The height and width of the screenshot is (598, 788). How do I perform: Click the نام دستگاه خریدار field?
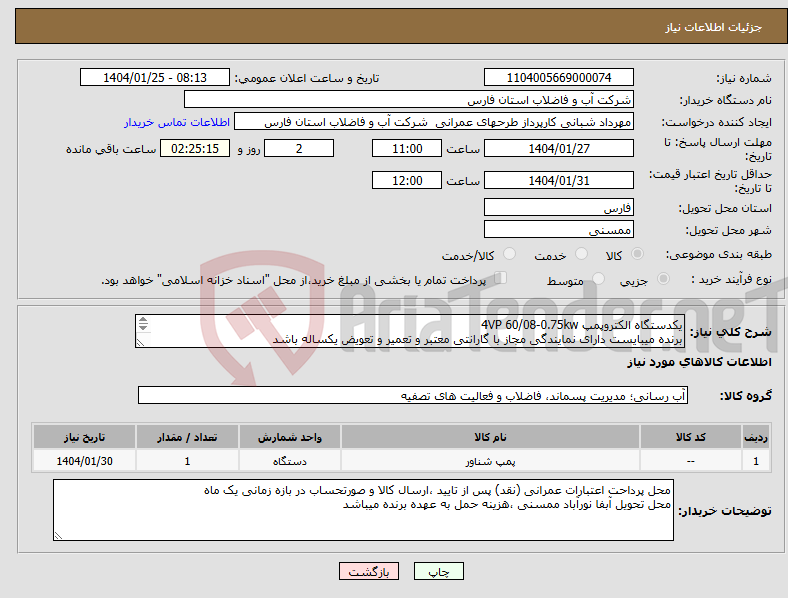point(409,99)
